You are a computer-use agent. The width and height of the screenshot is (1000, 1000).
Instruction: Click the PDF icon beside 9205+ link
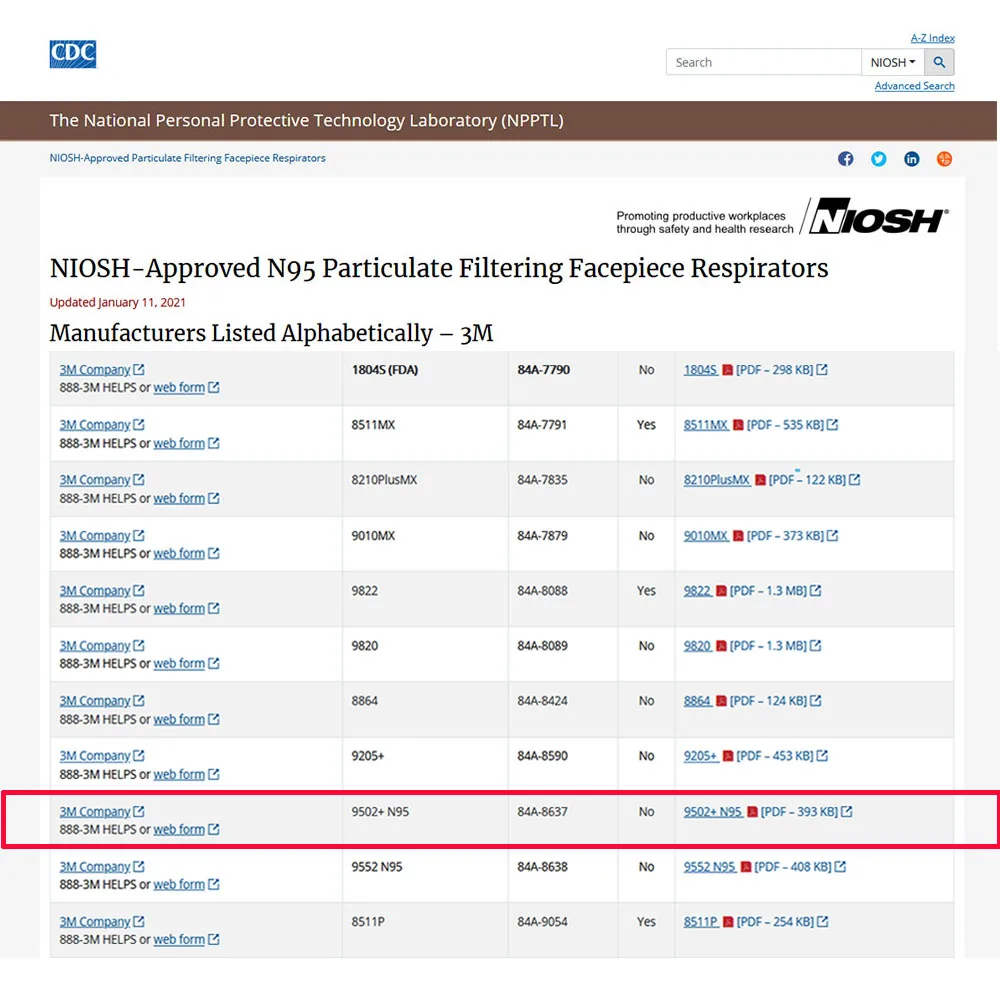point(728,756)
